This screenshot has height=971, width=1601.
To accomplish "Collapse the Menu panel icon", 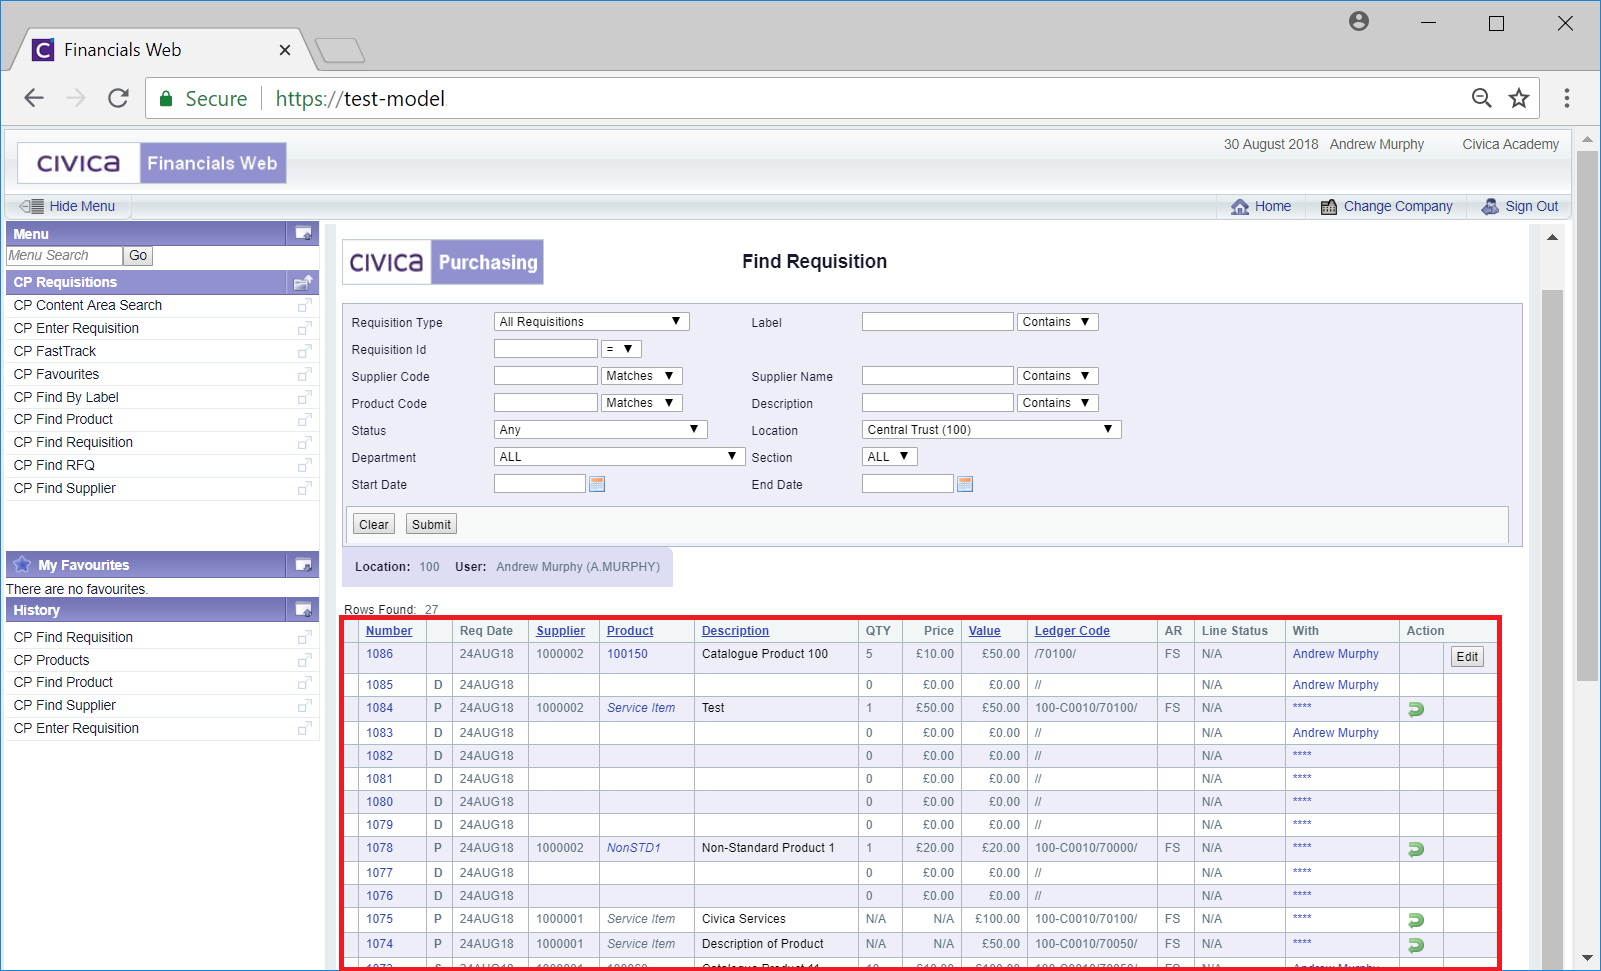I will (303, 233).
